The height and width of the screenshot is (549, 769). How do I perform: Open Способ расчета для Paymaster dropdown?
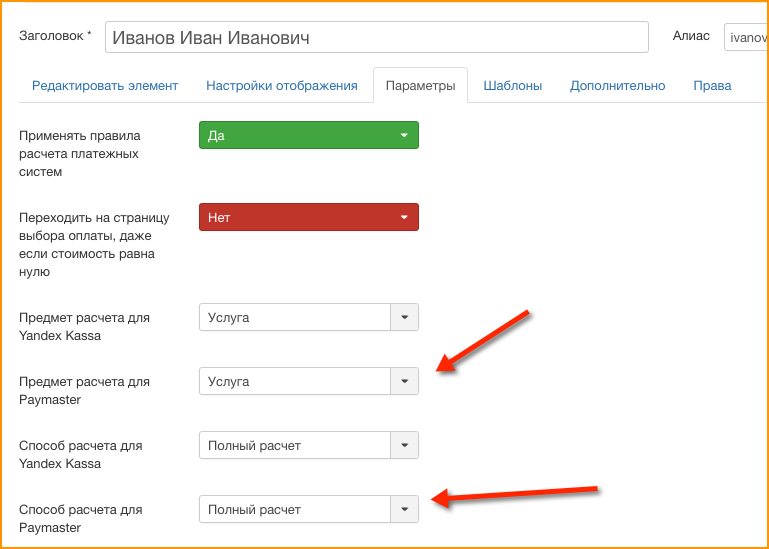(x=309, y=509)
